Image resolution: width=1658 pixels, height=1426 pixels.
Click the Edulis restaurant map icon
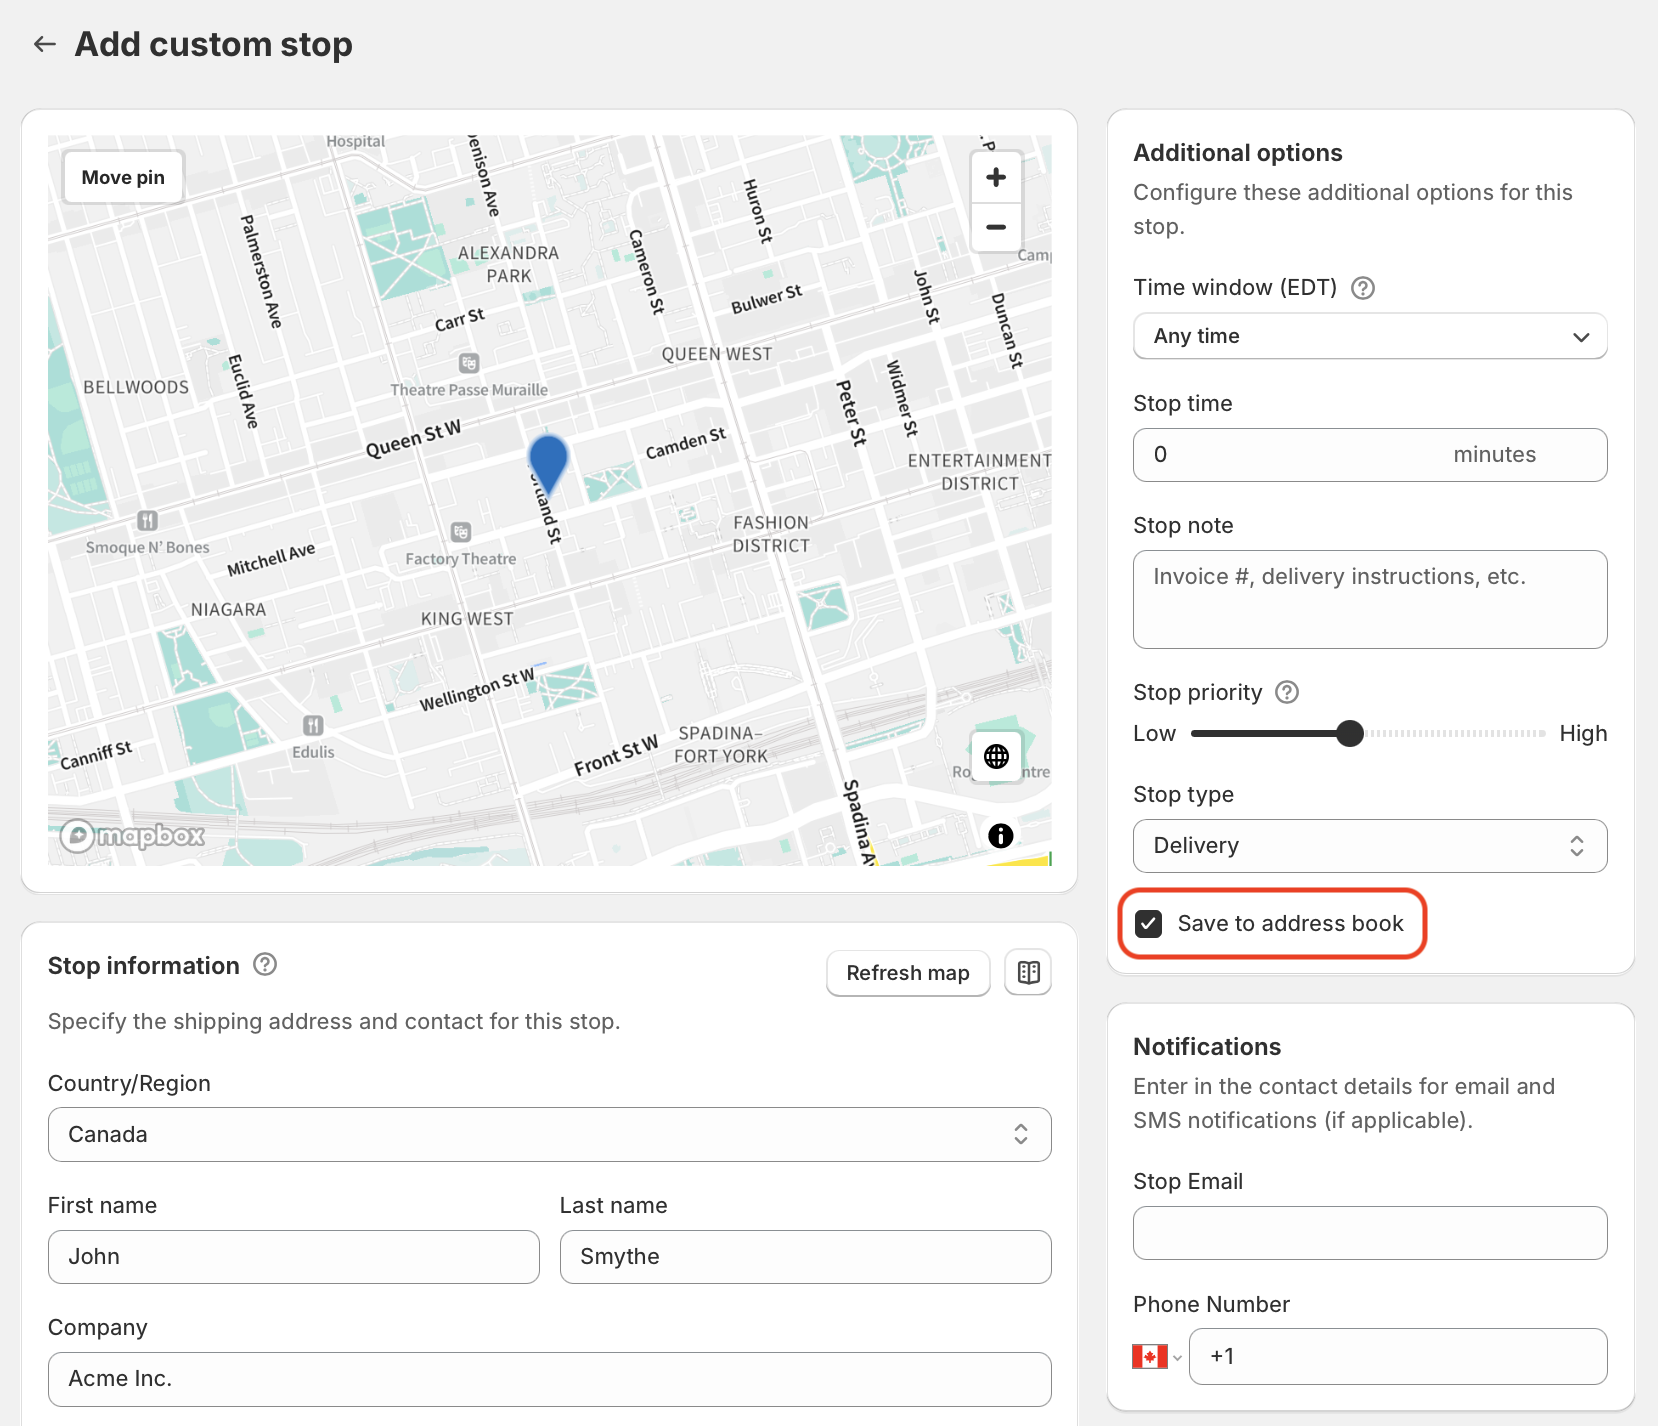(x=313, y=725)
